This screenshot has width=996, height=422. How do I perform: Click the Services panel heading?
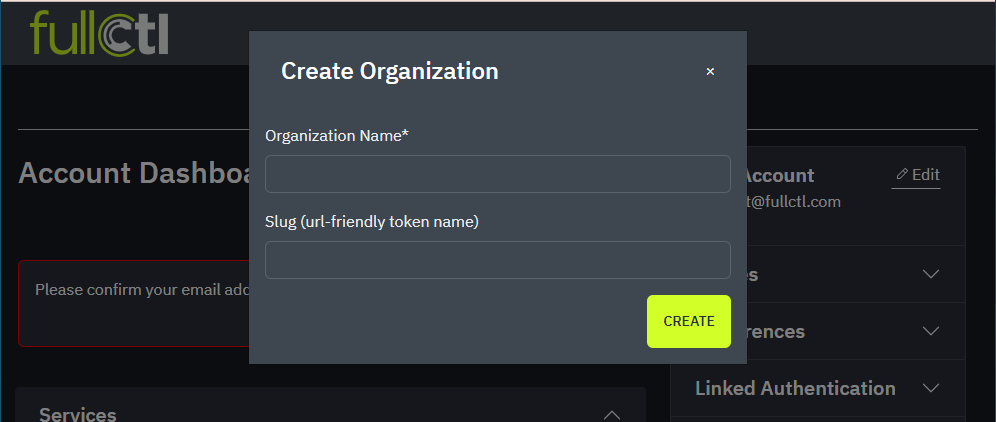(78, 414)
